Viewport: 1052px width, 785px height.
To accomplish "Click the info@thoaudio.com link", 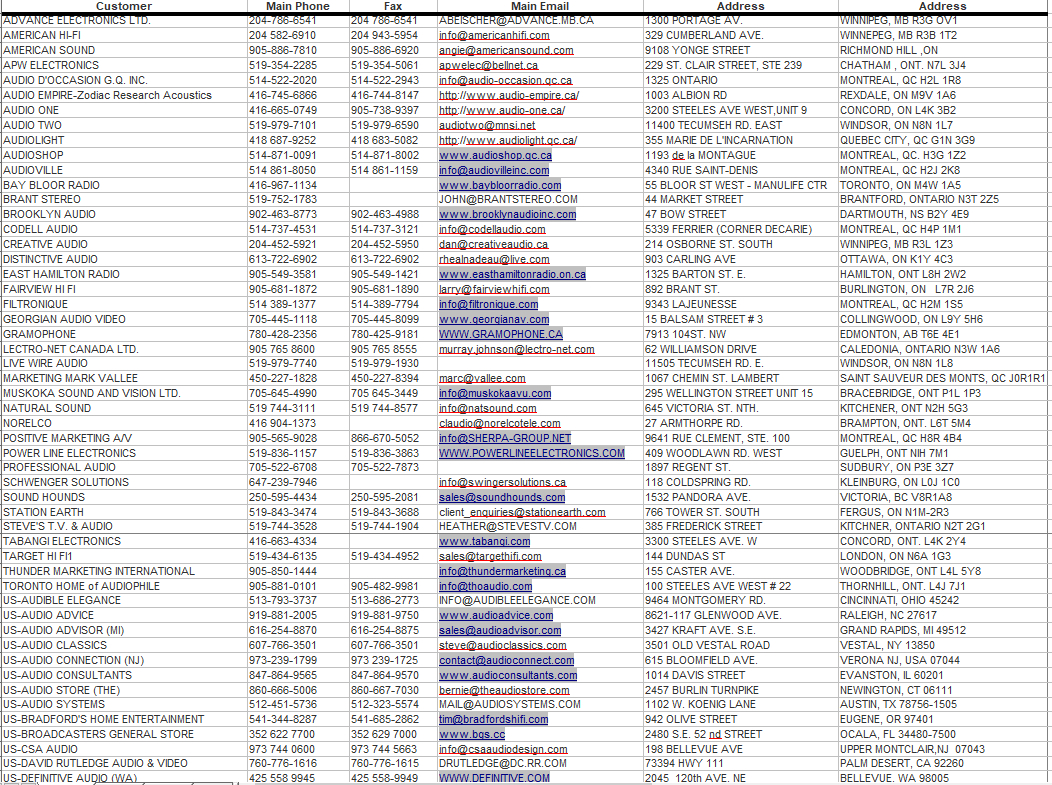I will click(x=486, y=586).
